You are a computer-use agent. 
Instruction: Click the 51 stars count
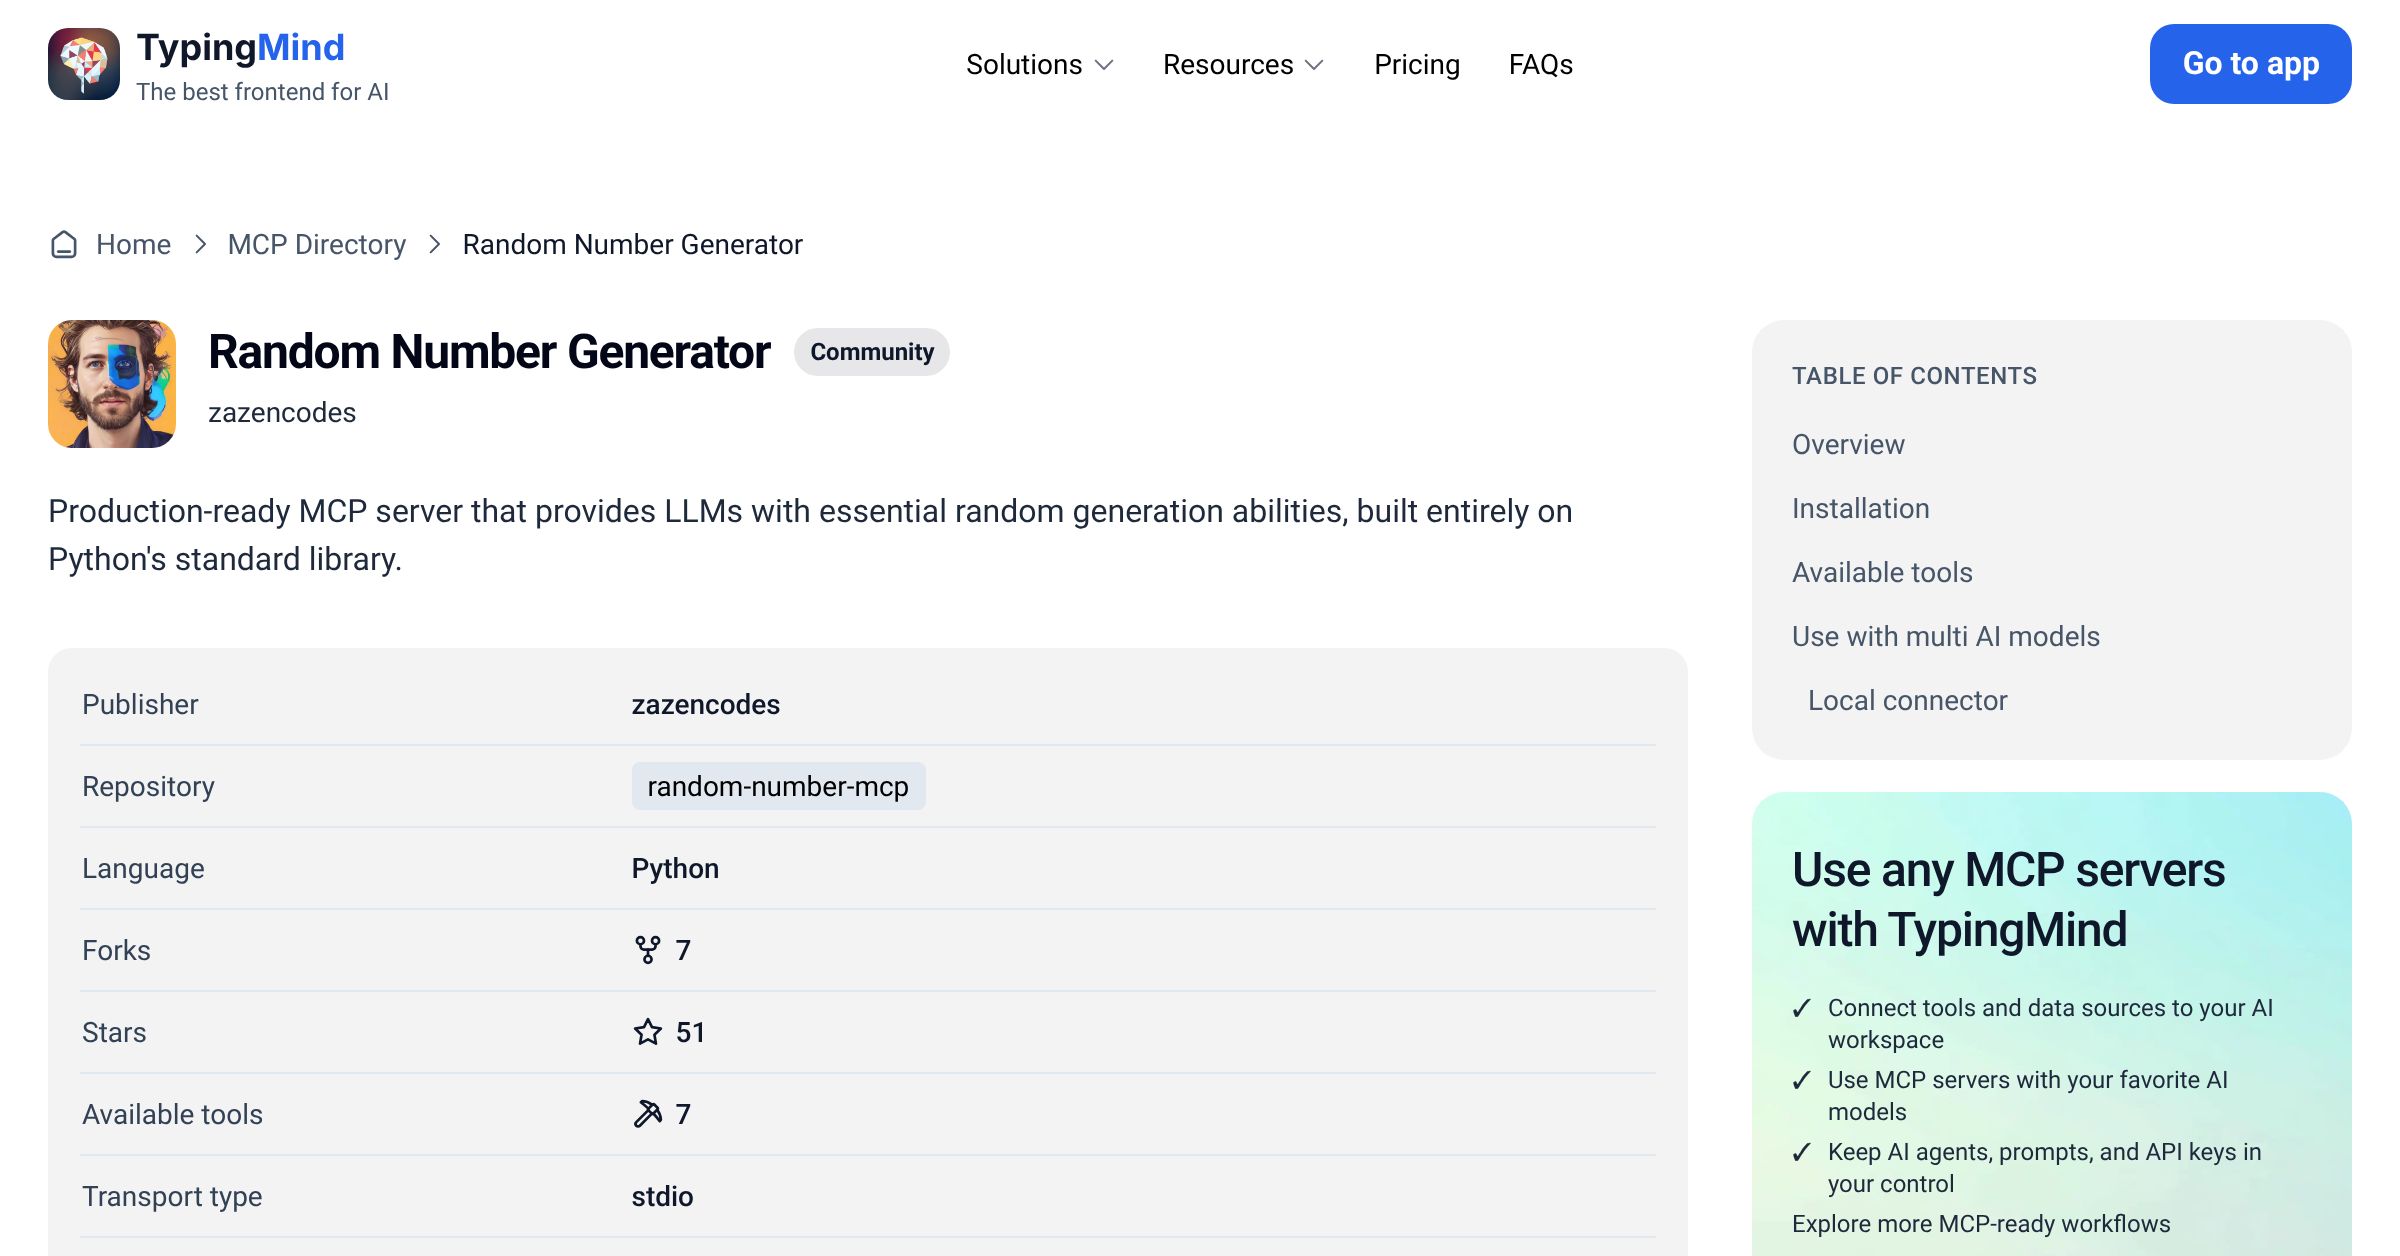[691, 1032]
